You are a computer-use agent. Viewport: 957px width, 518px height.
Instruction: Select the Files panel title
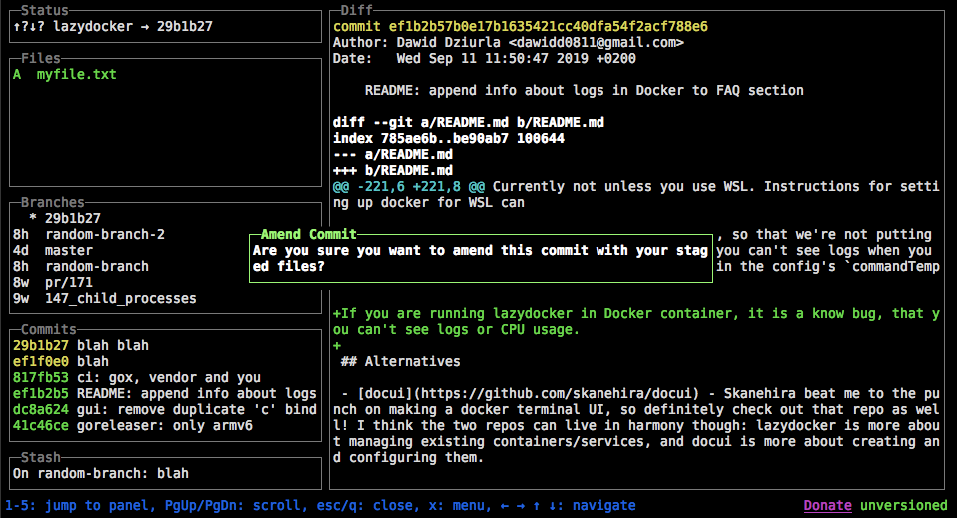[40, 58]
